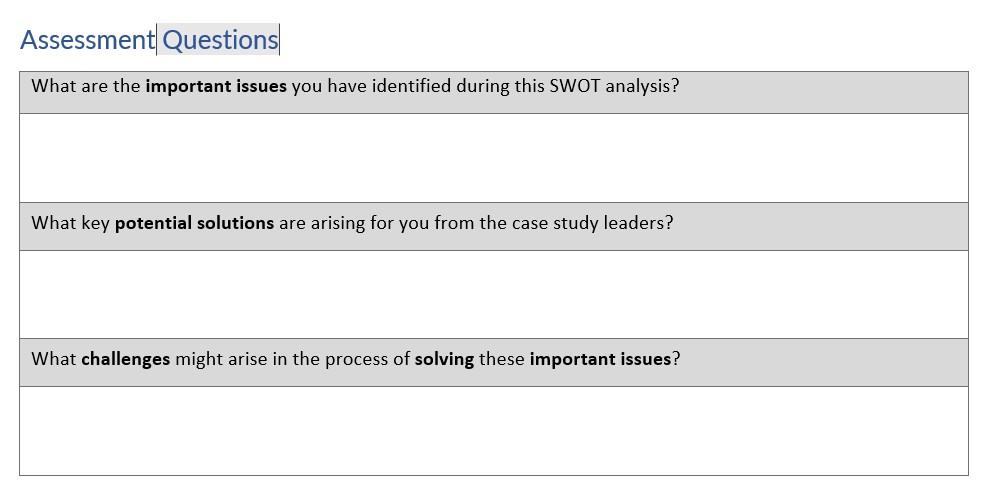Click the empty answer cell below potential solutions question

(493, 294)
